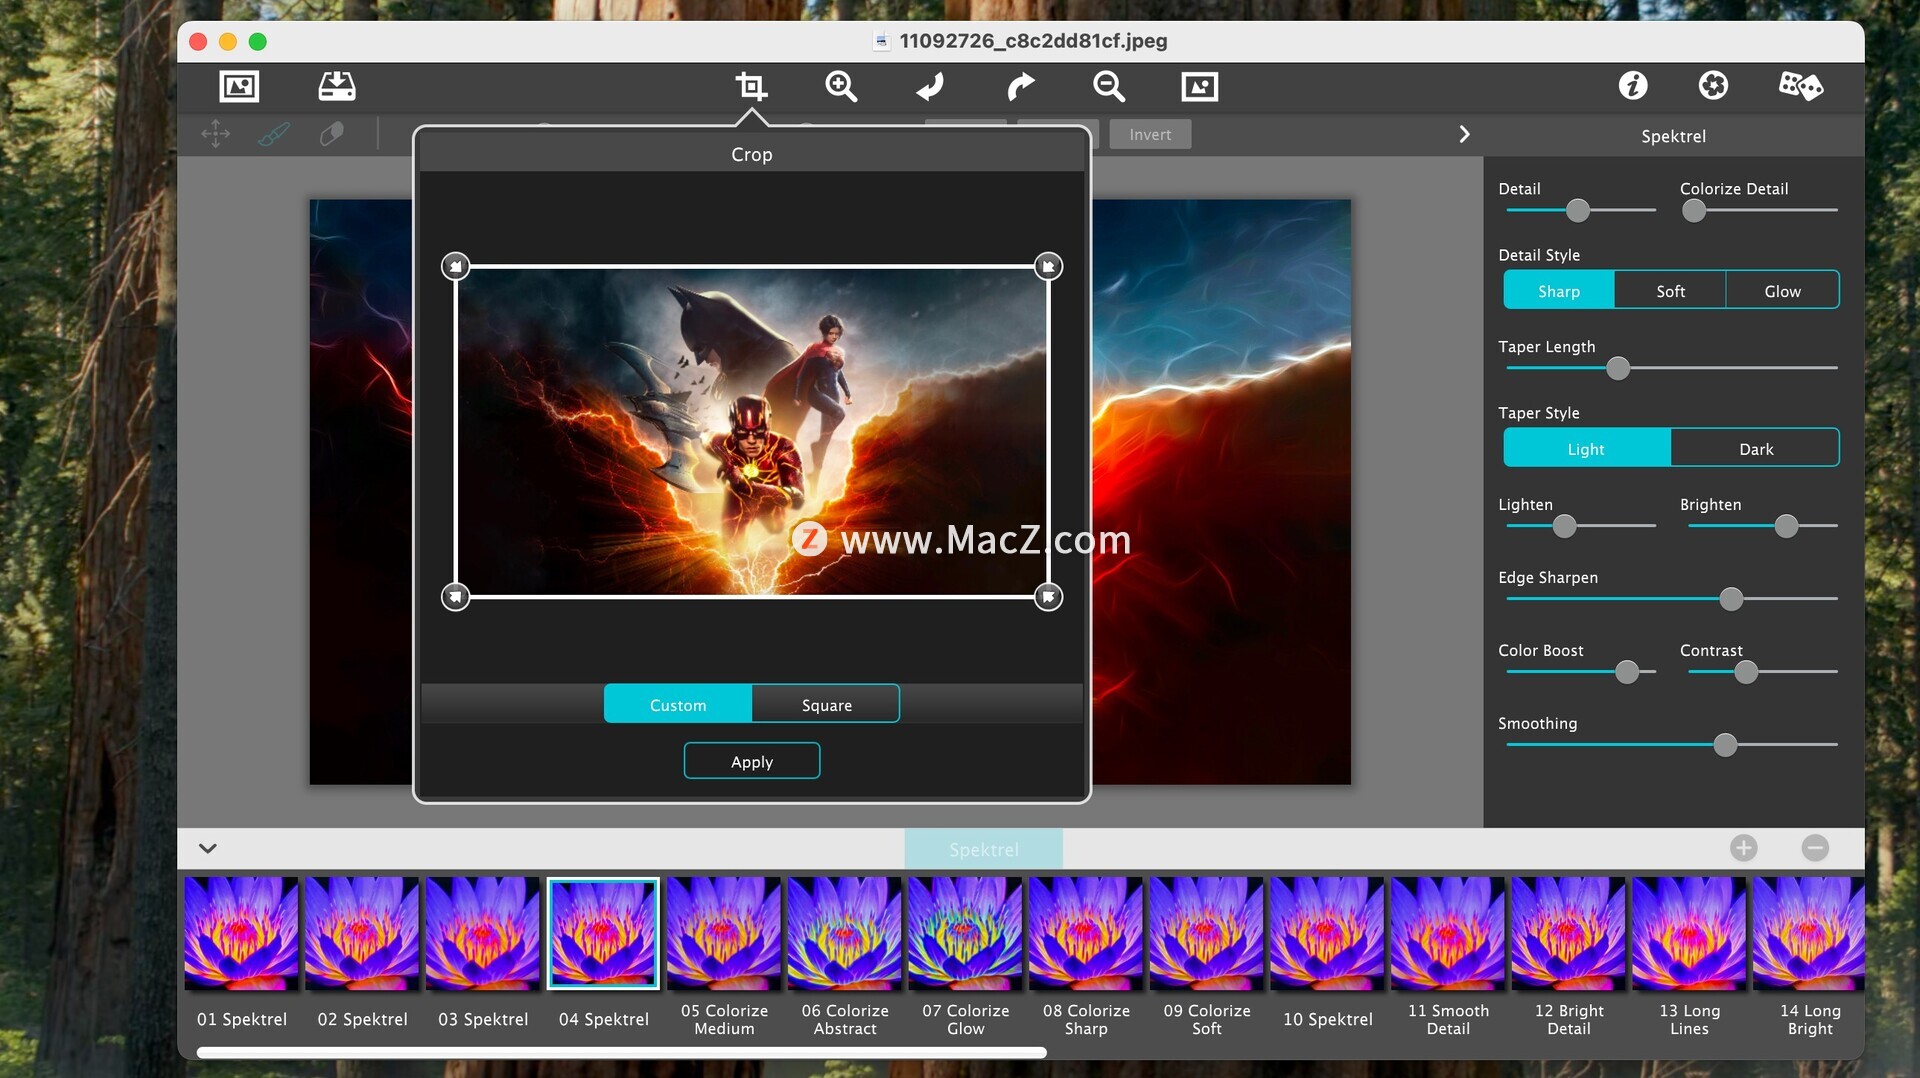Choose Square crop mode
This screenshot has height=1078, width=1920.
826,704
